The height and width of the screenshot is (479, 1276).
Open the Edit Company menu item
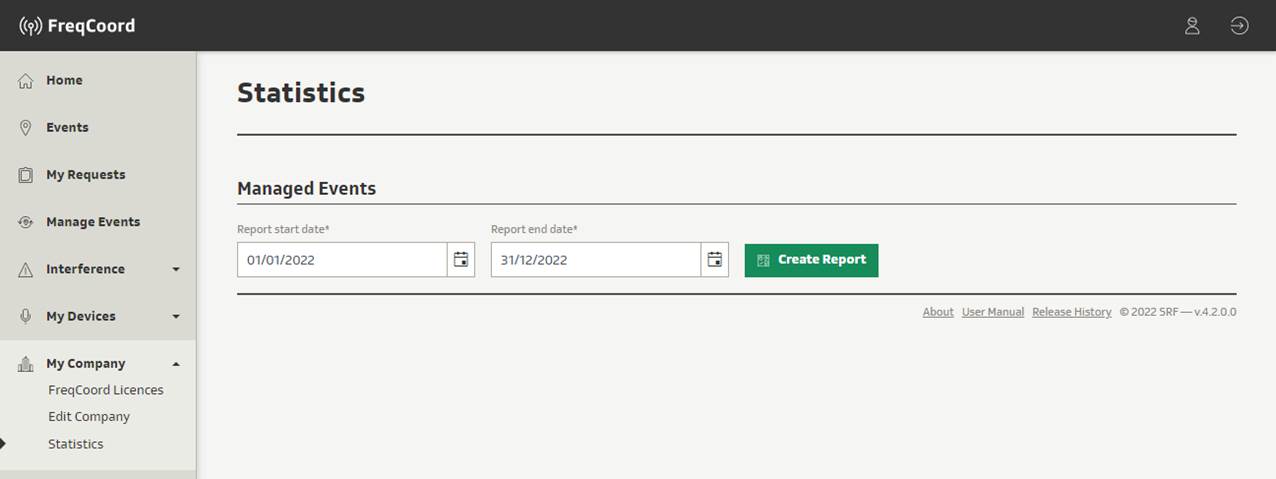(x=89, y=417)
